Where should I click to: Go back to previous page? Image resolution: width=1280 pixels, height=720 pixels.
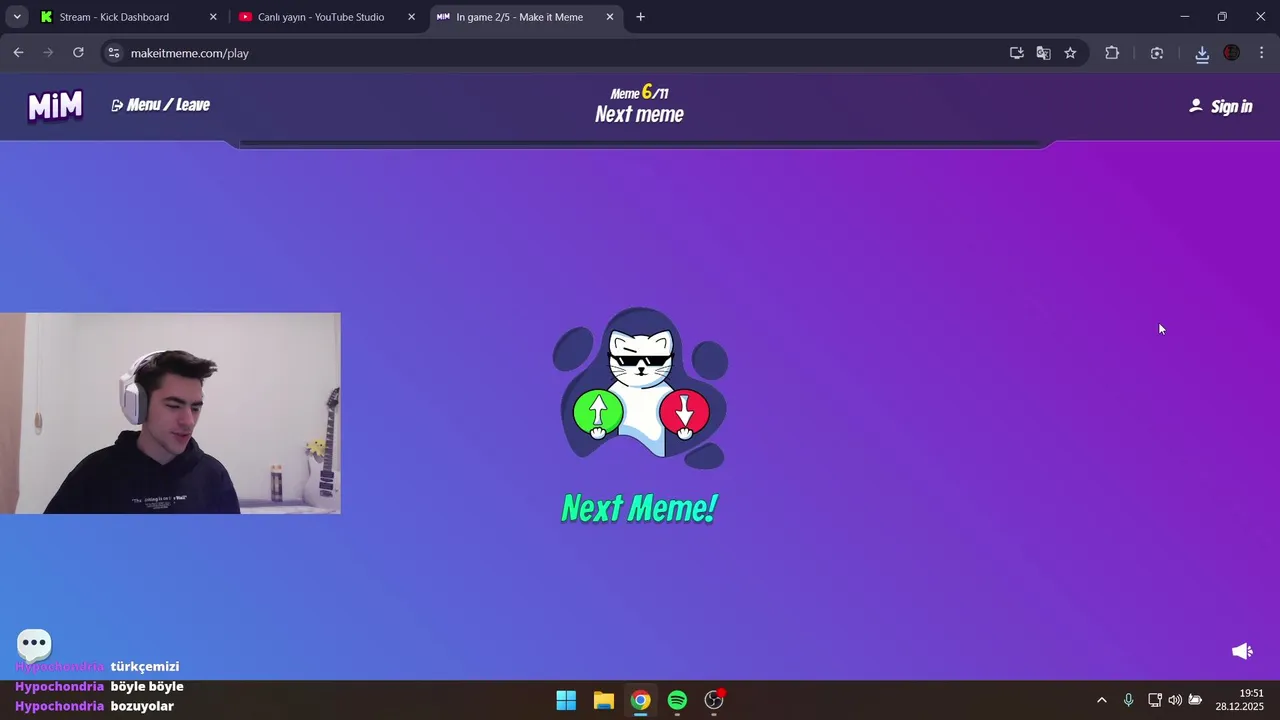[x=18, y=53]
